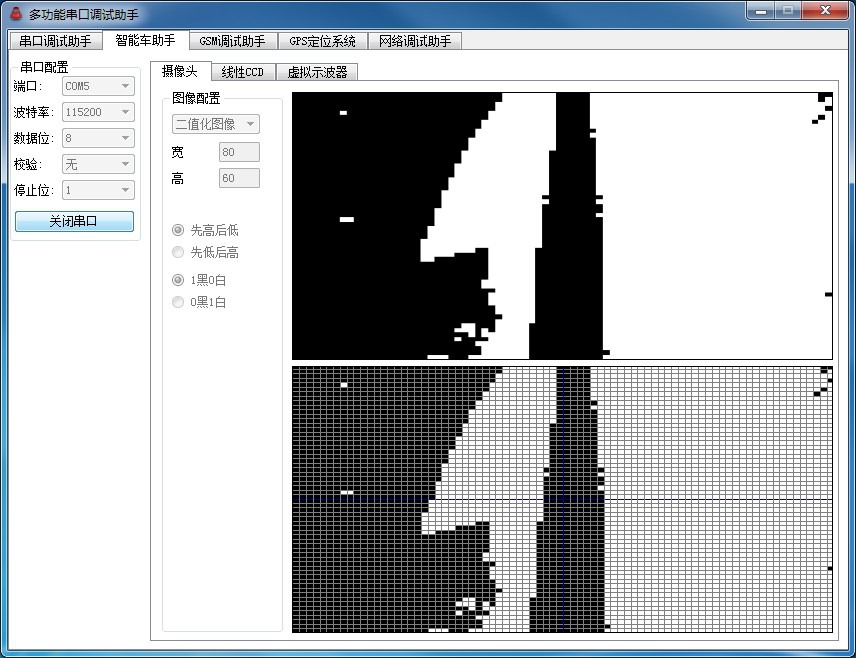This screenshot has height=658, width=856.
Task: Switch to 网络调试助手 tab
Action: (x=415, y=41)
